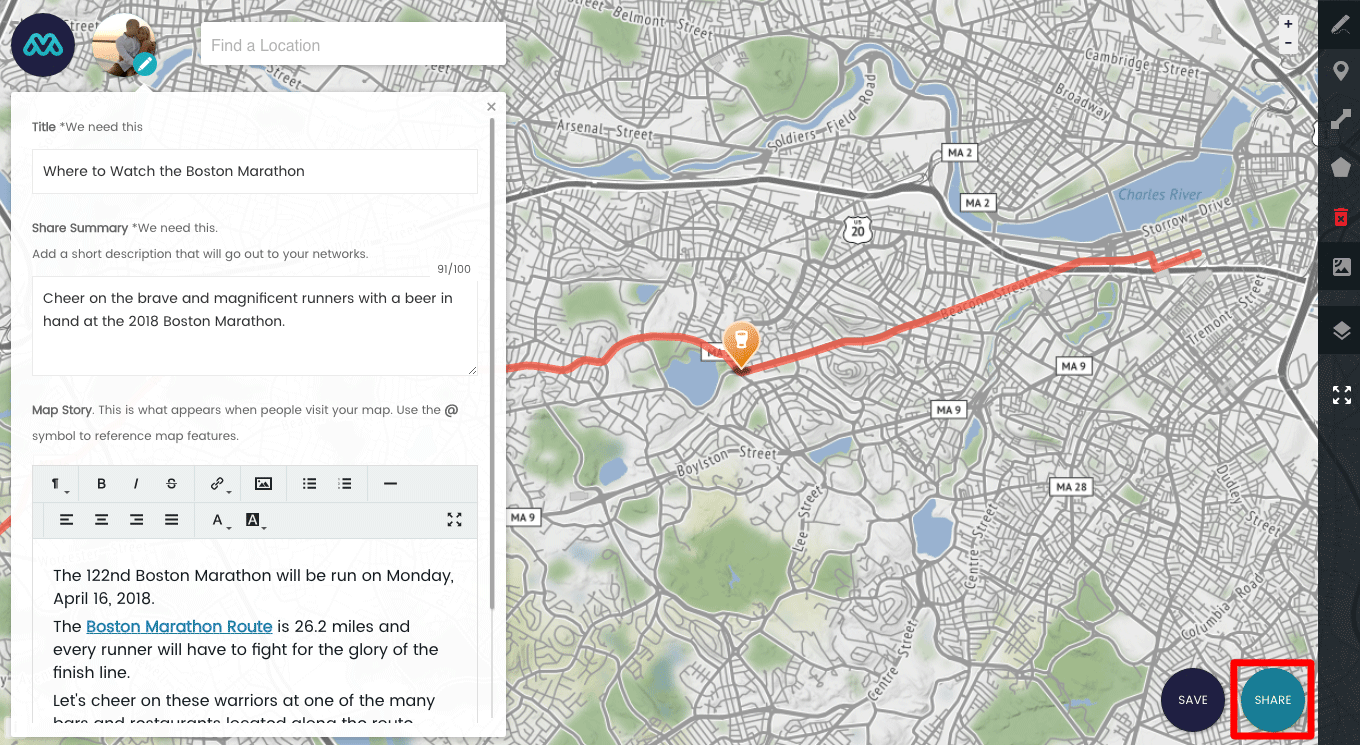The height and width of the screenshot is (745, 1360).
Task: Align text right
Action: (x=136, y=520)
